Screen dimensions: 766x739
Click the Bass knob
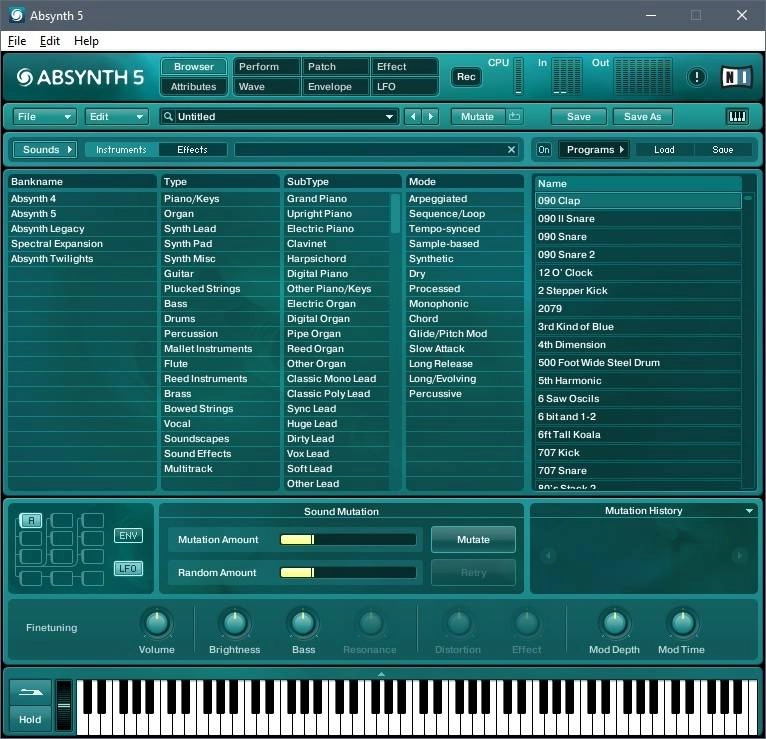(x=303, y=623)
